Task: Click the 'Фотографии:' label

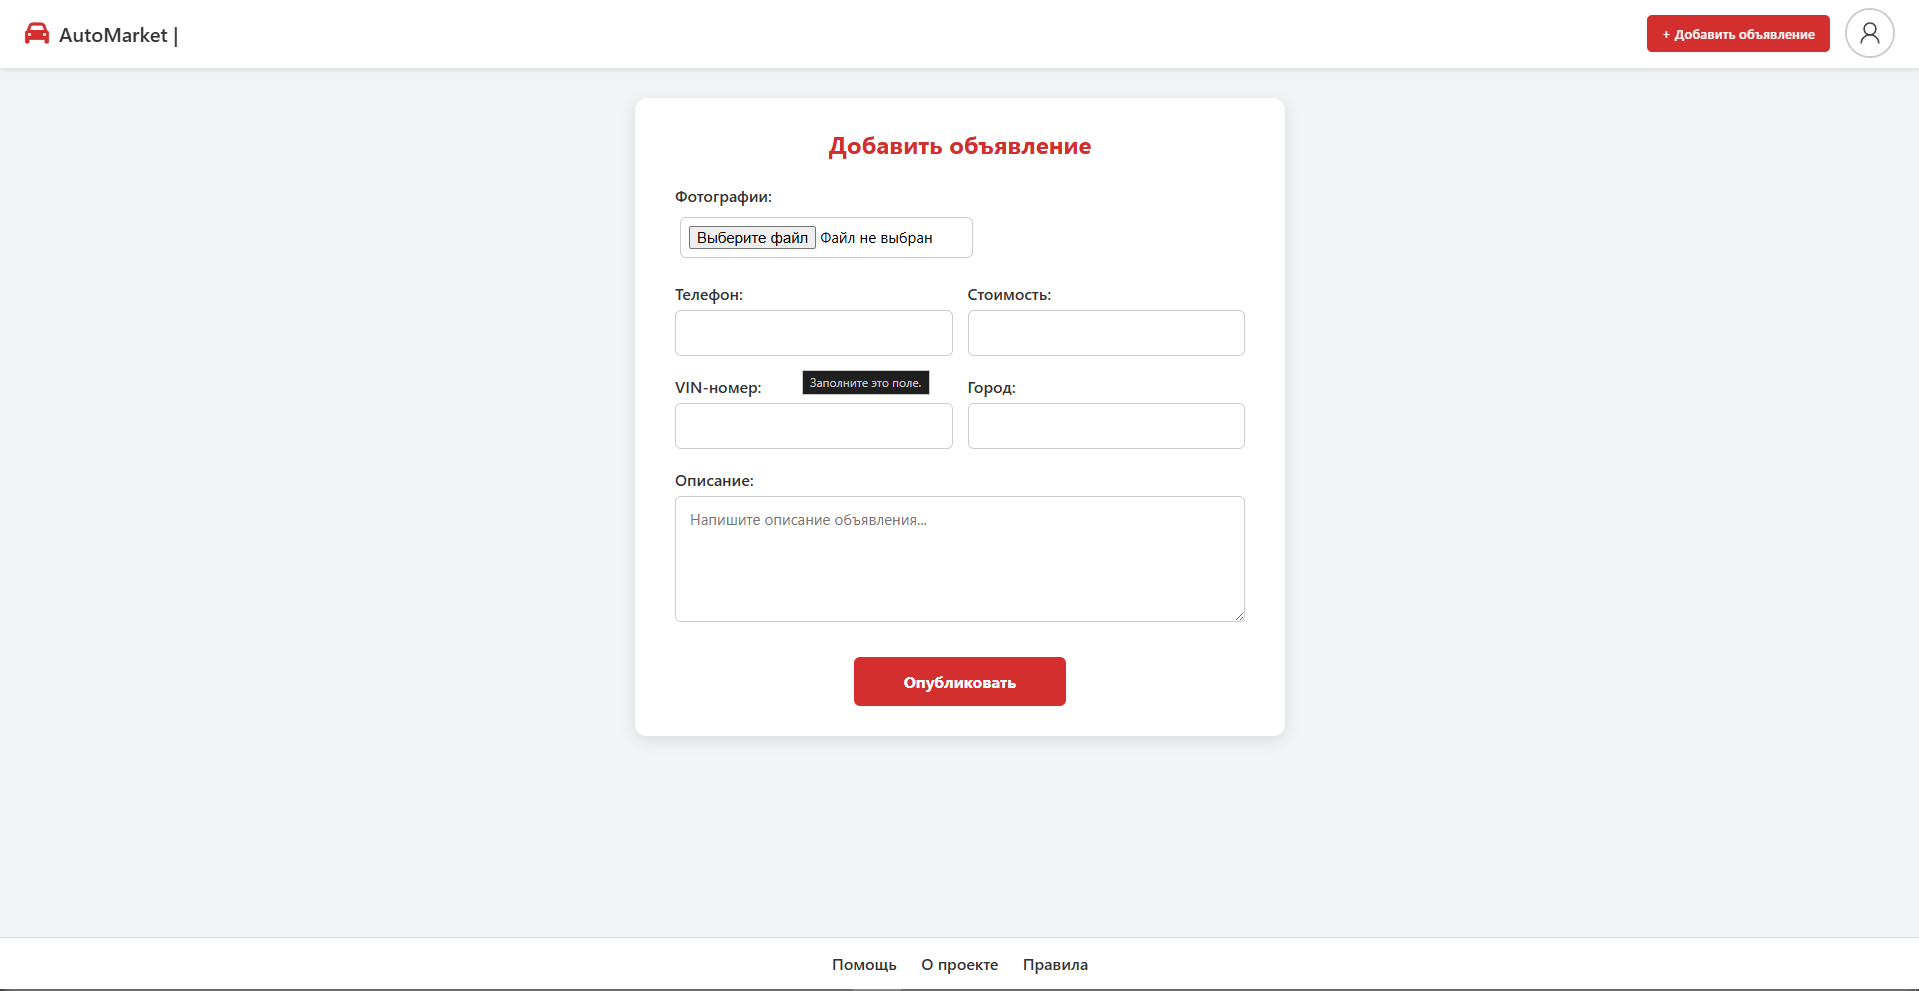Action: coord(723,197)
